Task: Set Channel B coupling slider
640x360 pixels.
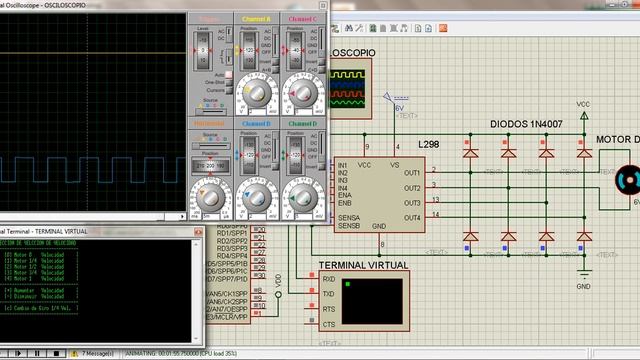Action: [x=276, y=148]
